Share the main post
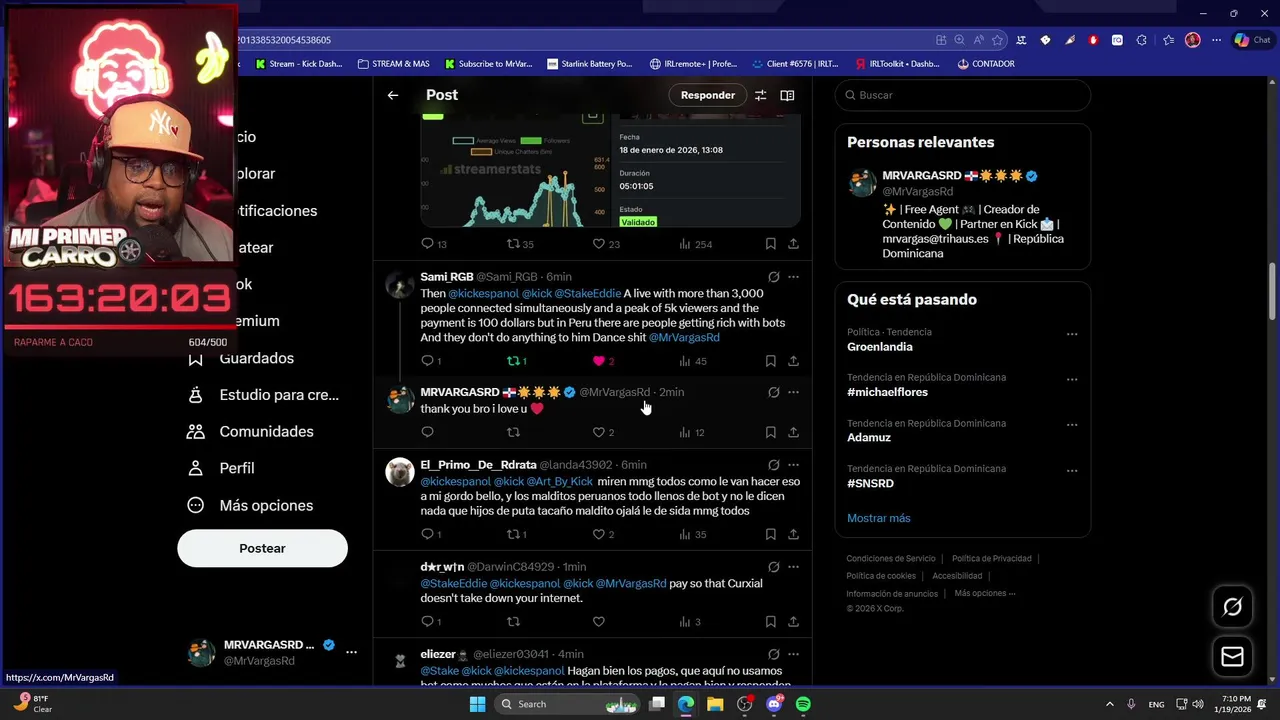Image resolution: width=1280 pixels, height=720 pixels. (x=793, y=244)
